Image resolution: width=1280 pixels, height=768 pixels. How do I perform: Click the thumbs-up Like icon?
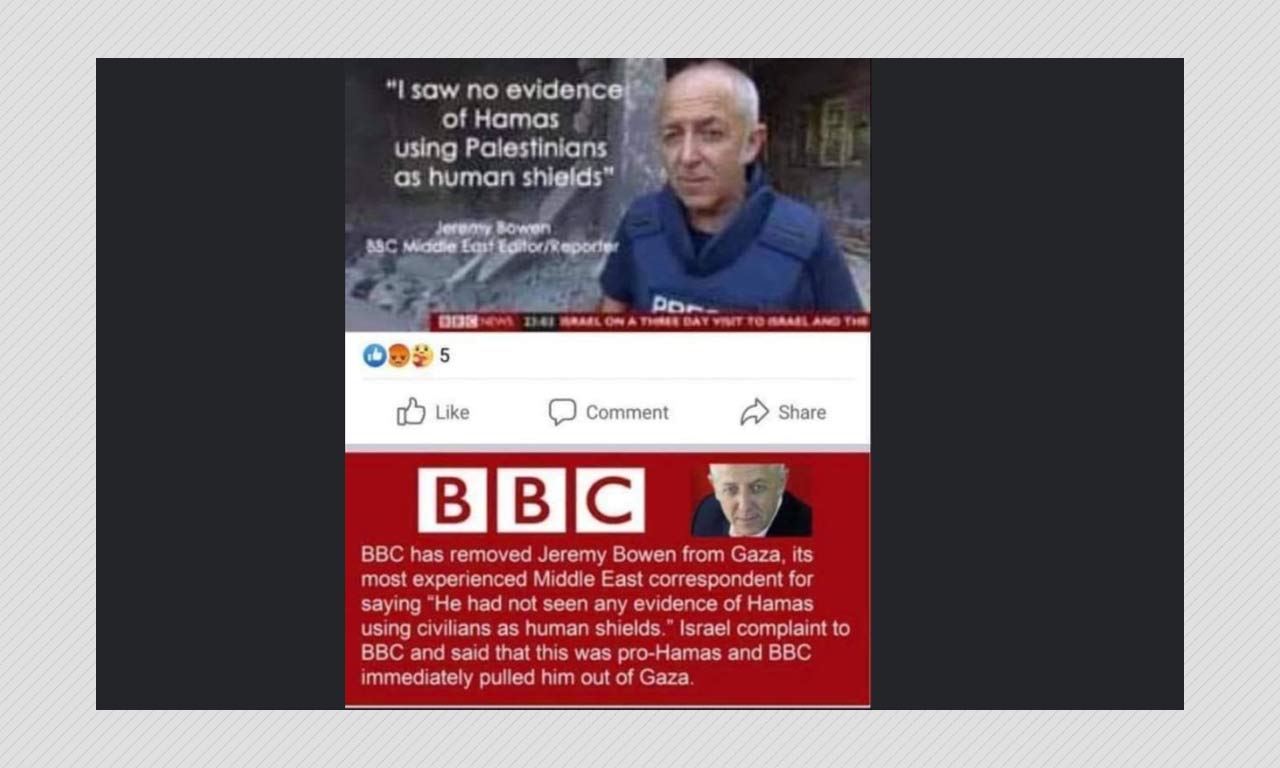(x=411, y=411)
